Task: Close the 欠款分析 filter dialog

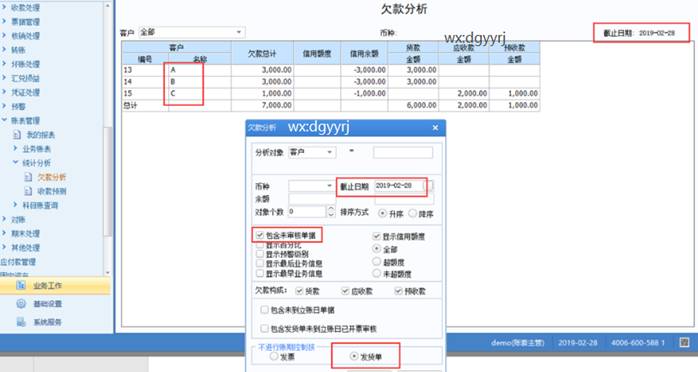Action: tap(435, 128)
